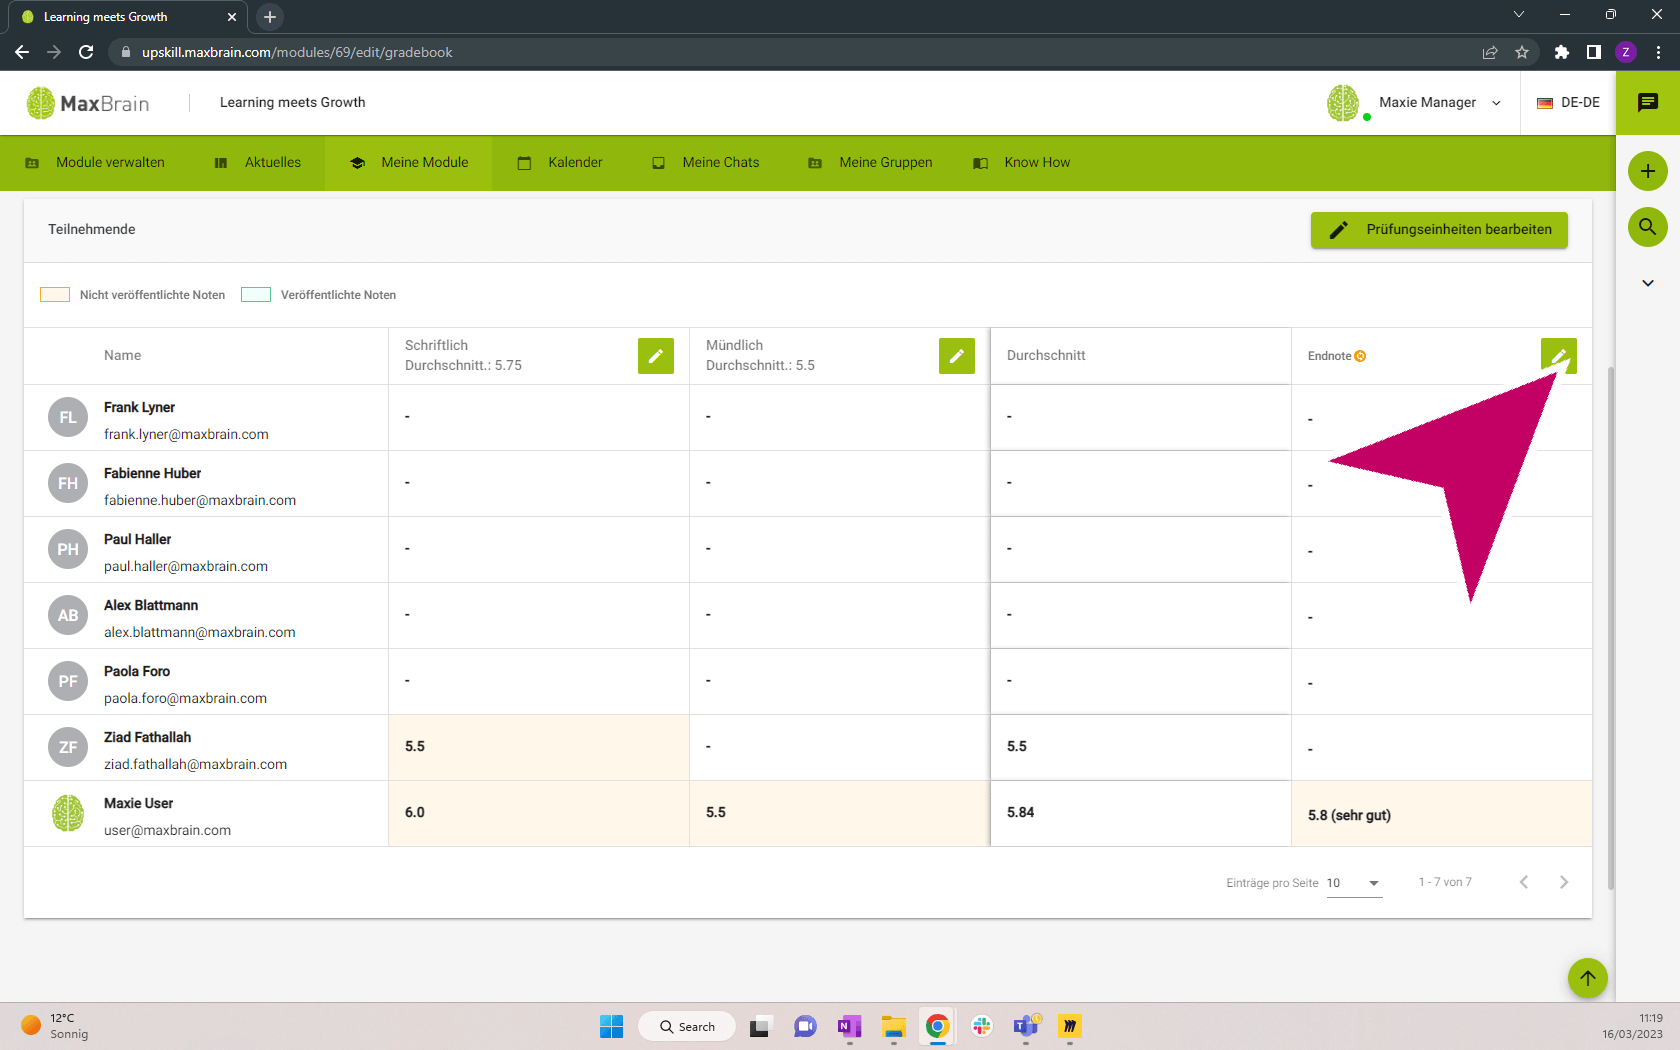Image resolution: width=1680 pixels, height=1050 pixels.
Task: Go to previous page of entries
Action: click(x=1524, y=882)
